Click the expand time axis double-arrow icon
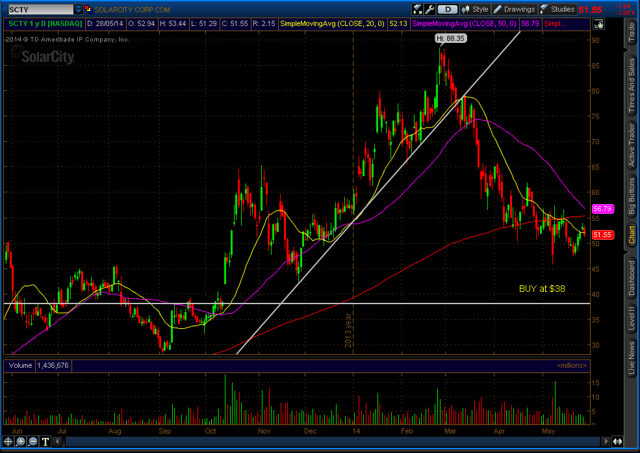This screenshot has width=640, height=453. click(618, 441)
